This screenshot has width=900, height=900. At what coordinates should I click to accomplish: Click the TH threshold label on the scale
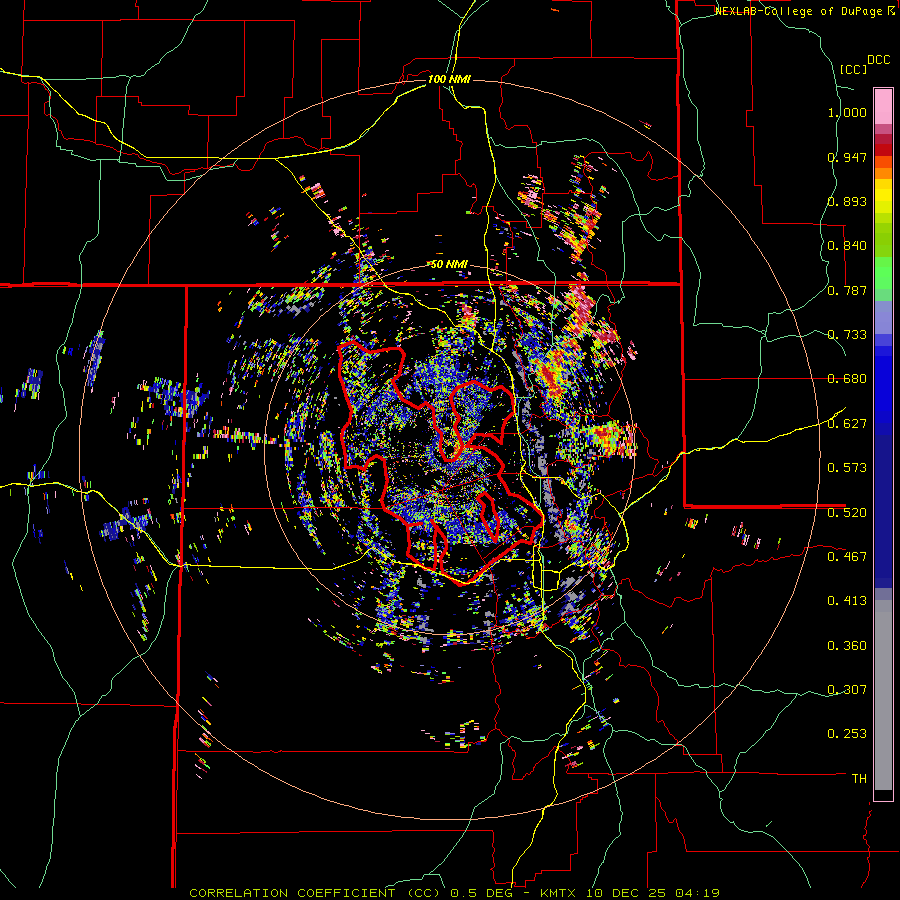point(859,778)
